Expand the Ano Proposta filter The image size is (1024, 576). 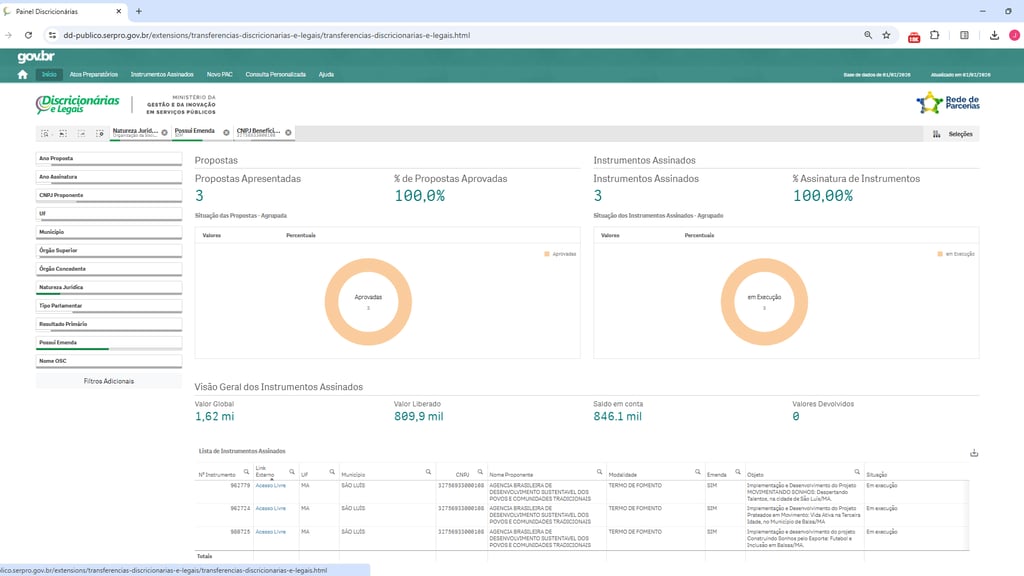pyautogui.click(x=108, y=158)
